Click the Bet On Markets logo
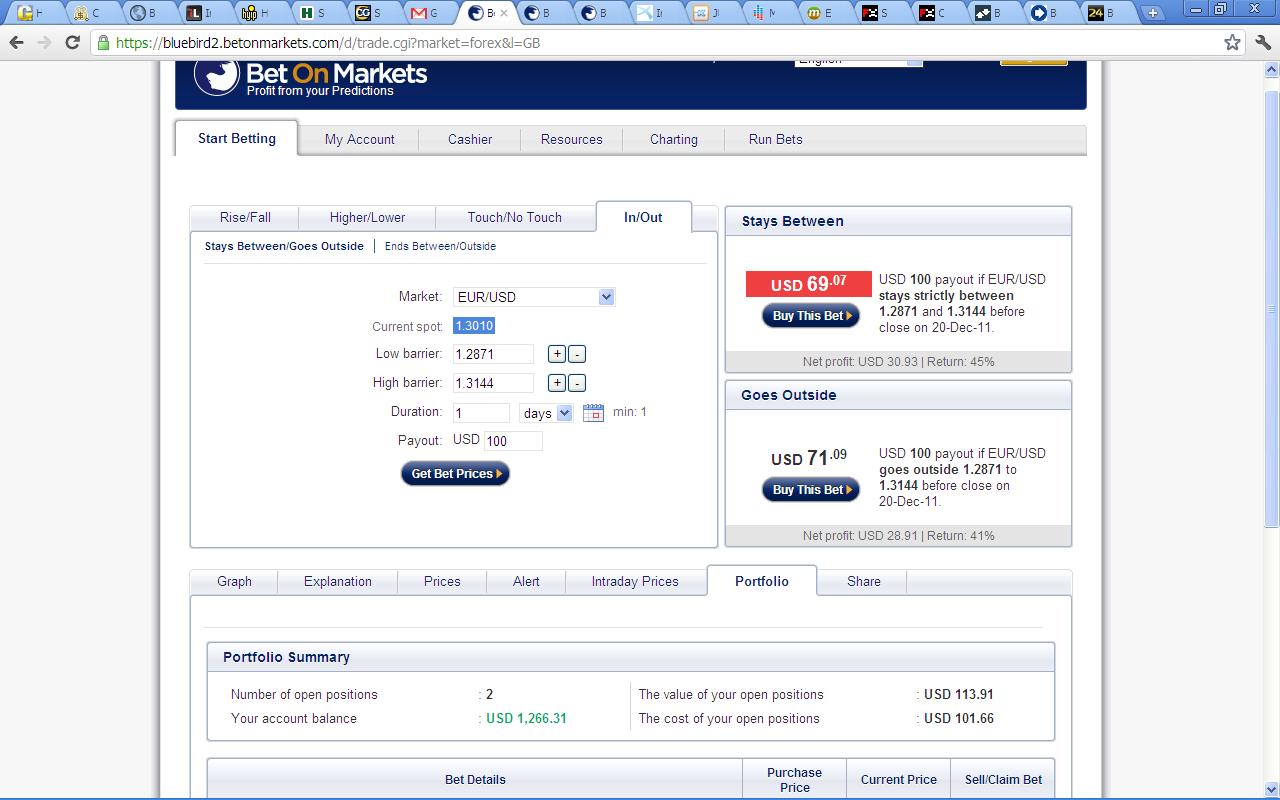Viewport: 1280px width, 800px height. [310, 78]
